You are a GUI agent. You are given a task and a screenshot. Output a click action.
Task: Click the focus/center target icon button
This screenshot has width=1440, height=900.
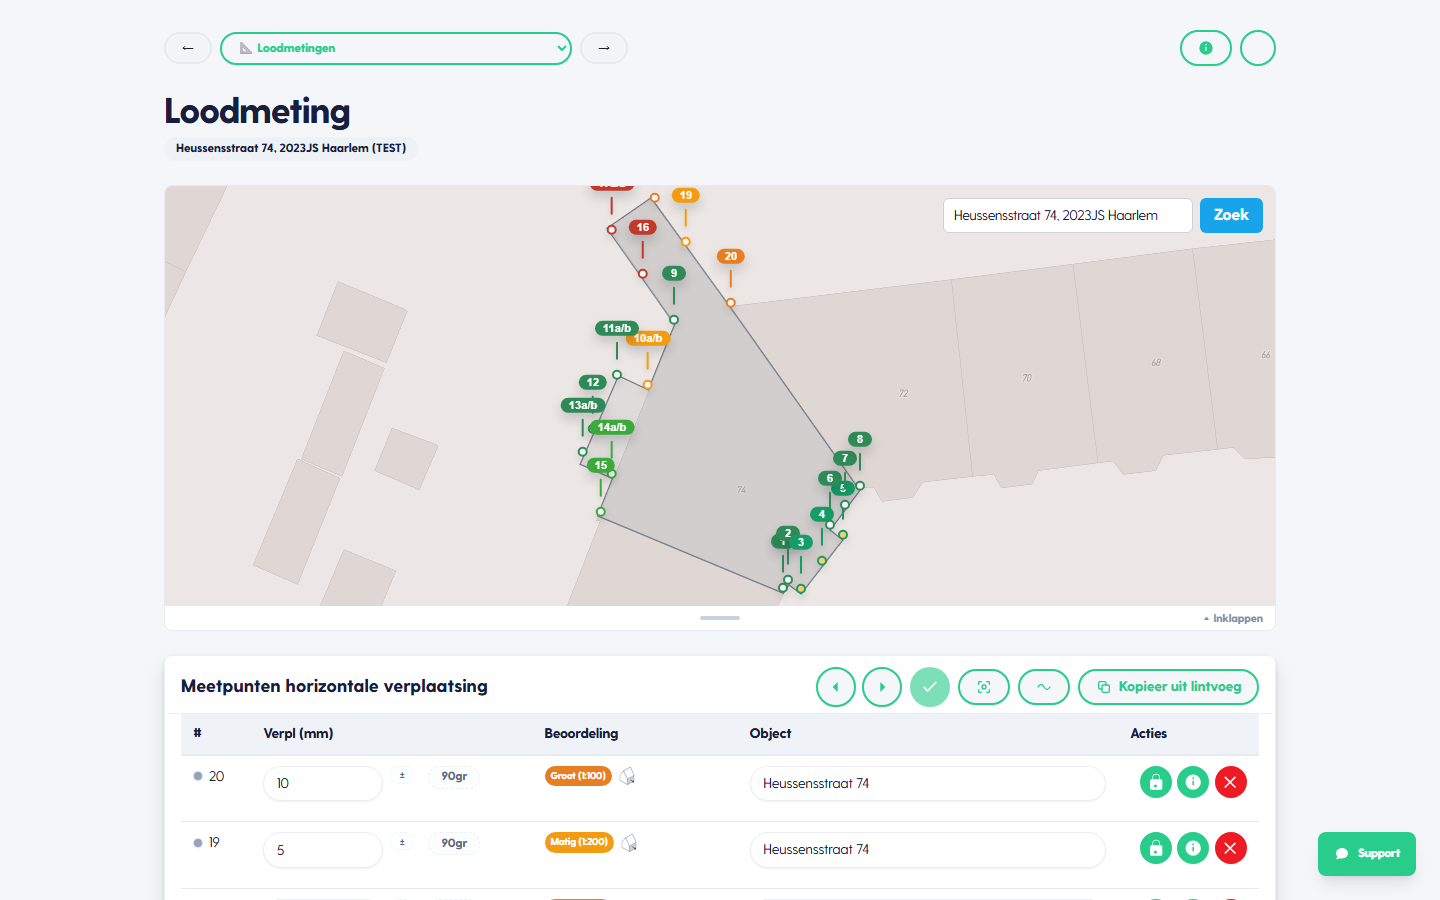(984, 687)
